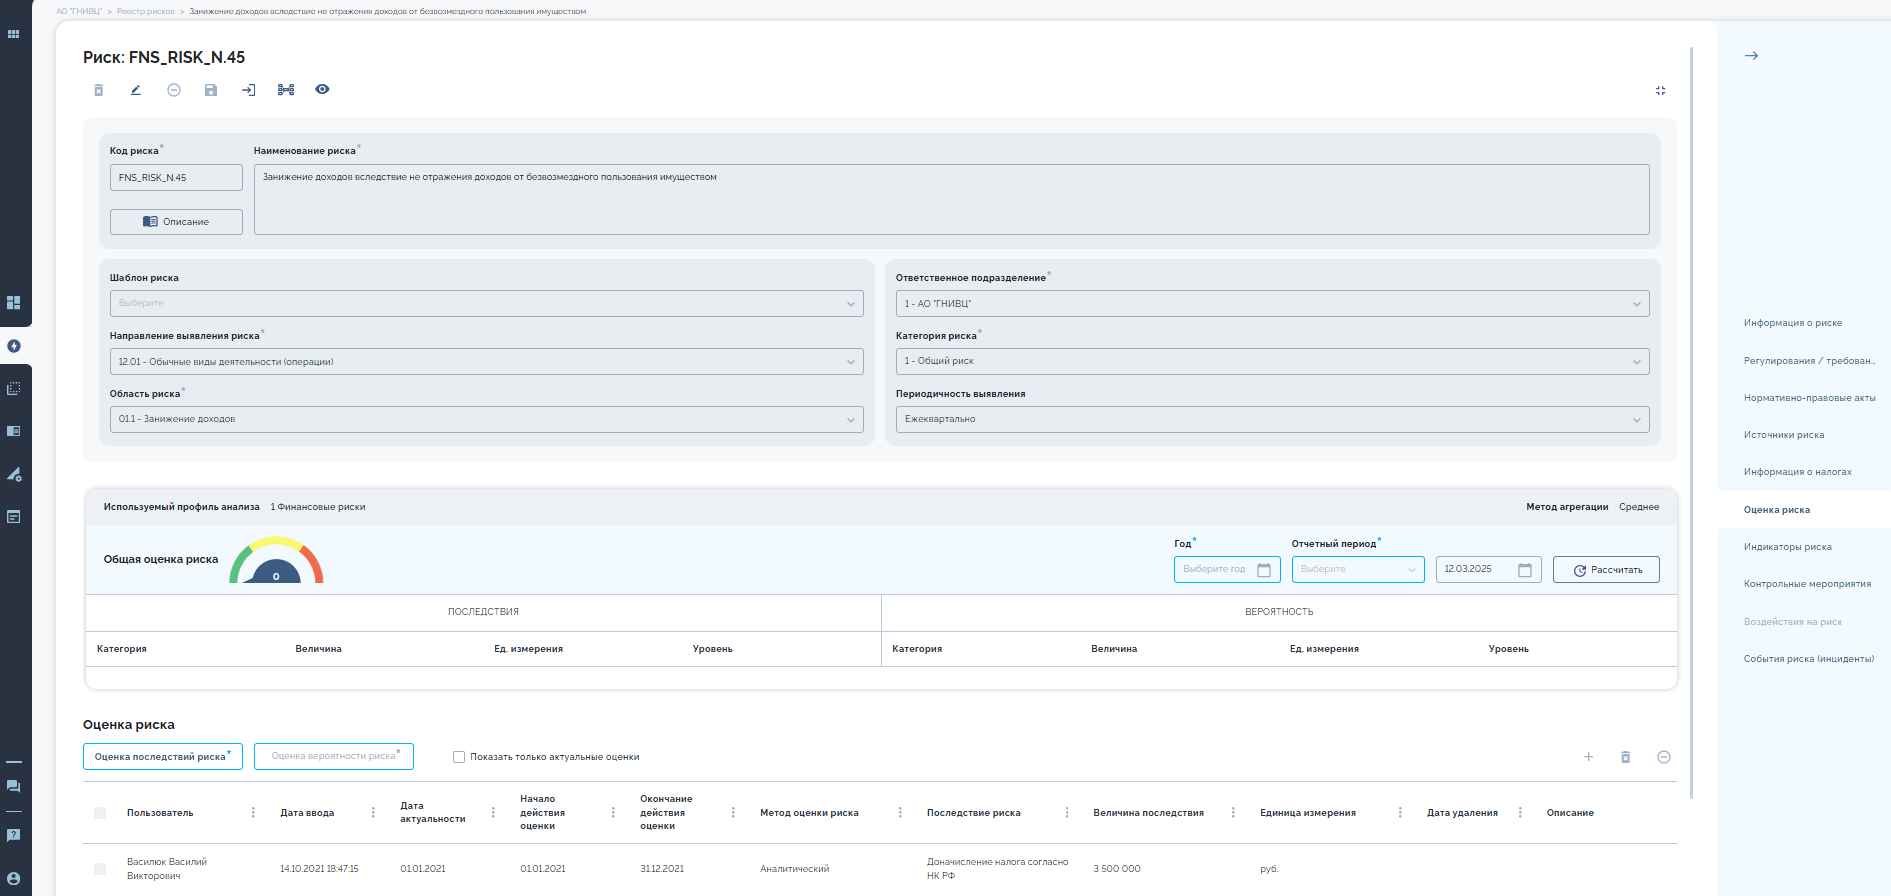The height and width of the screenshot is (896, 1891).
Task: Click the overall risk gauge indicator
Action: click(276, 560)
